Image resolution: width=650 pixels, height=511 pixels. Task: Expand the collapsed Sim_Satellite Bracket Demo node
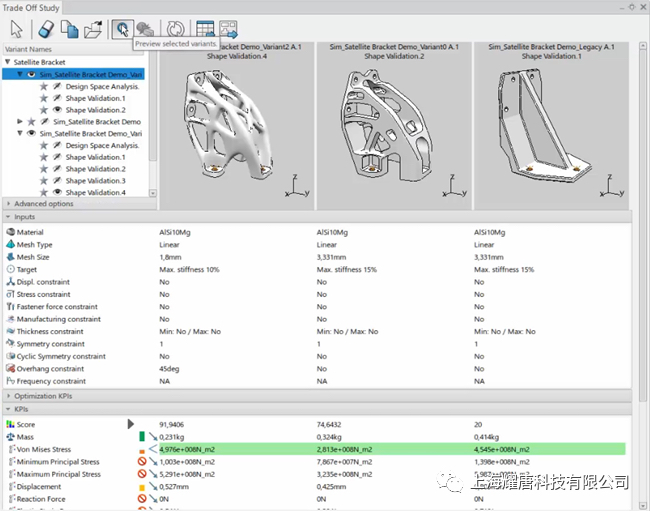[x=19, y=121]
